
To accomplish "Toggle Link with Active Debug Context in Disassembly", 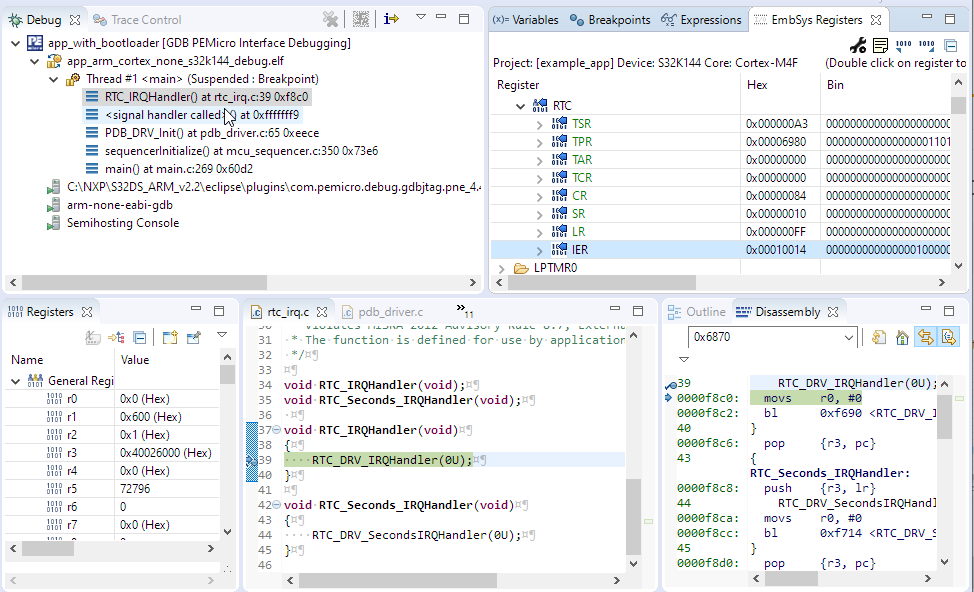I will (x=926, y=337).
